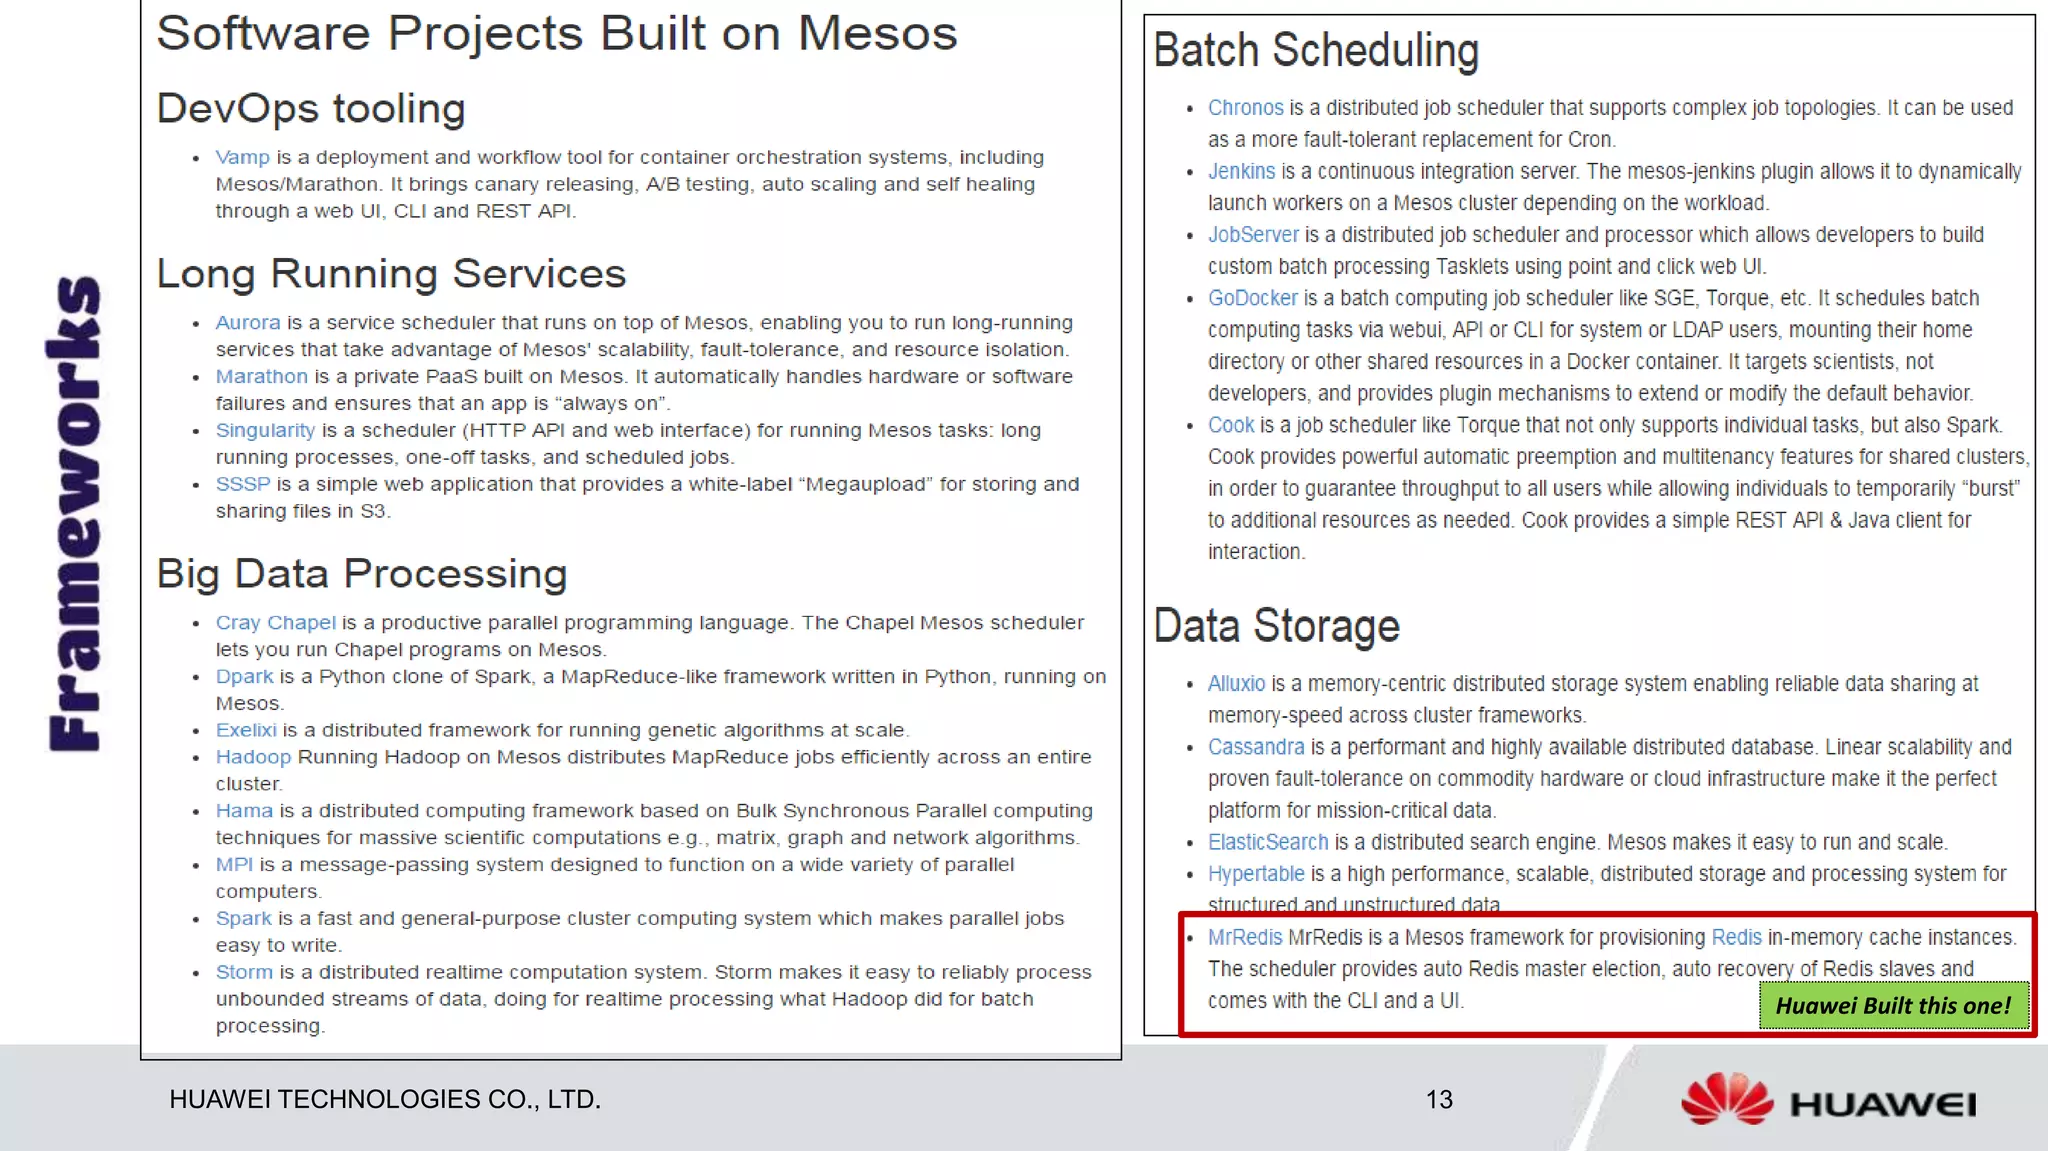2048x1151 pixels.
Task: Click the Huawei logo icon
Action: [x=1727, y=1100]
